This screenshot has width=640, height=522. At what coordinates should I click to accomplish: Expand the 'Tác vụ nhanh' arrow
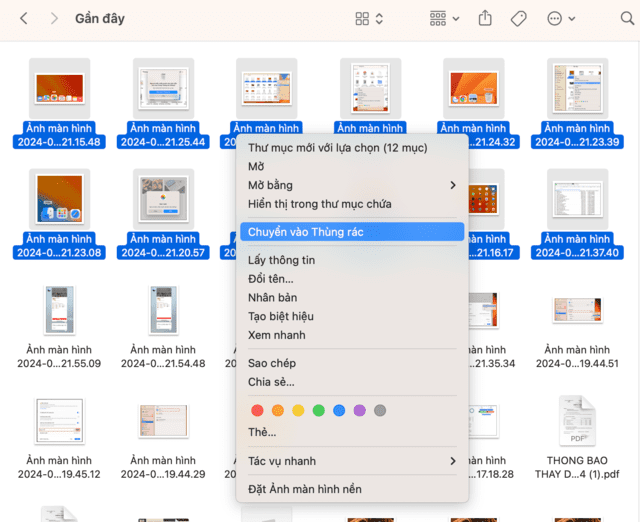pyautogui.click(x=453, y=461)
